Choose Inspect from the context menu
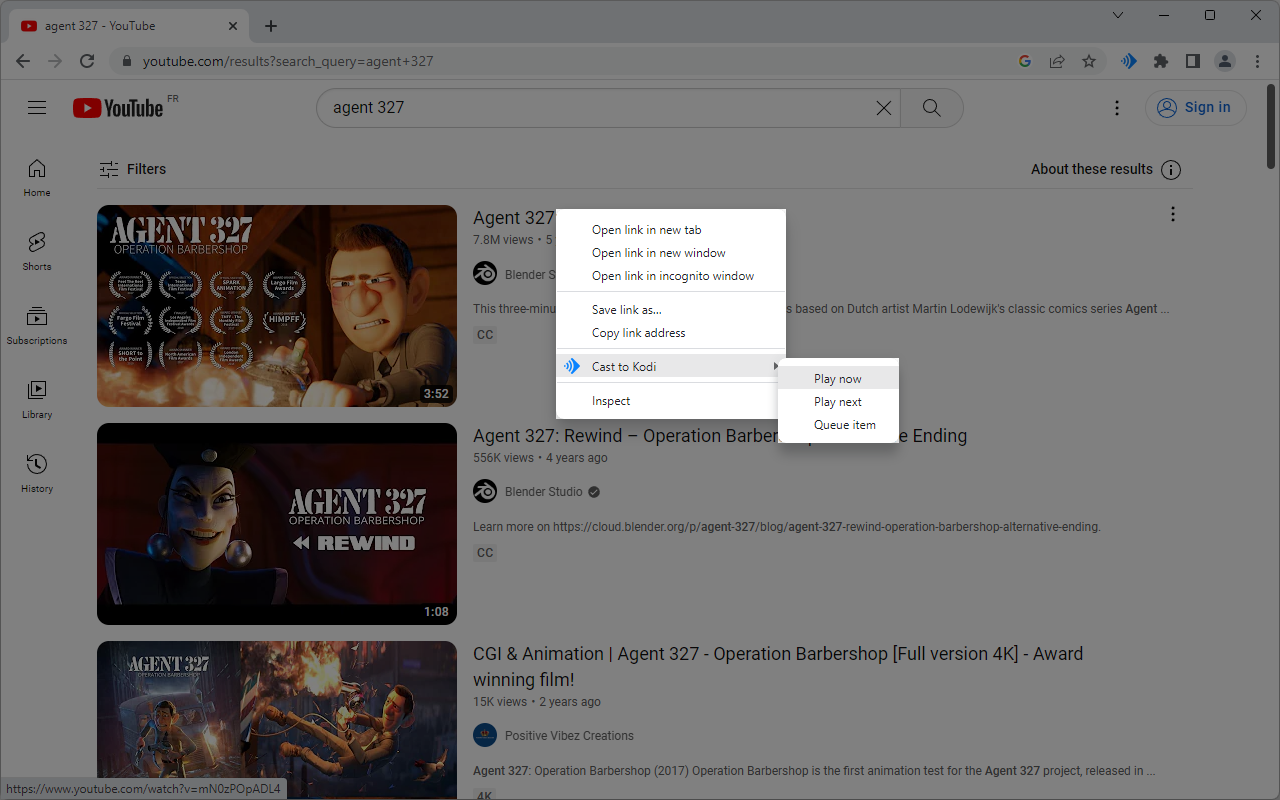Viewport: 1280px width, 800px height. coord(671,401)
